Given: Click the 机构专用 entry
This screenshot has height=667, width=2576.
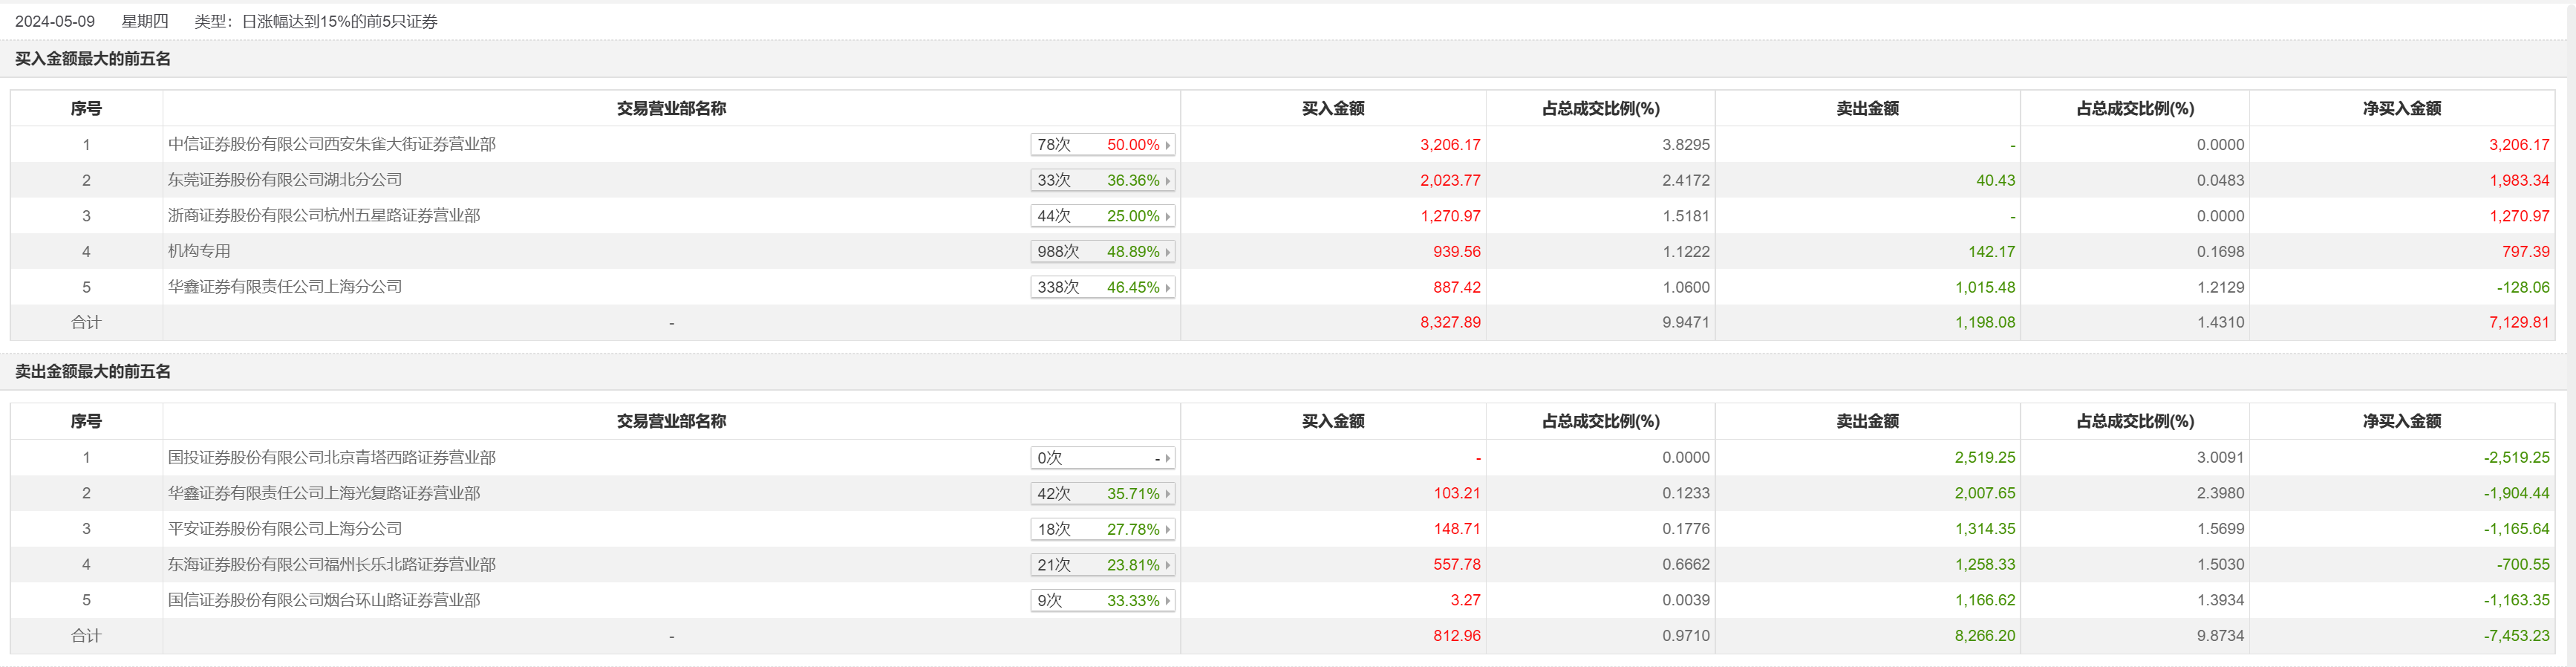Looking at the screenshot, I should click(199, 251).
